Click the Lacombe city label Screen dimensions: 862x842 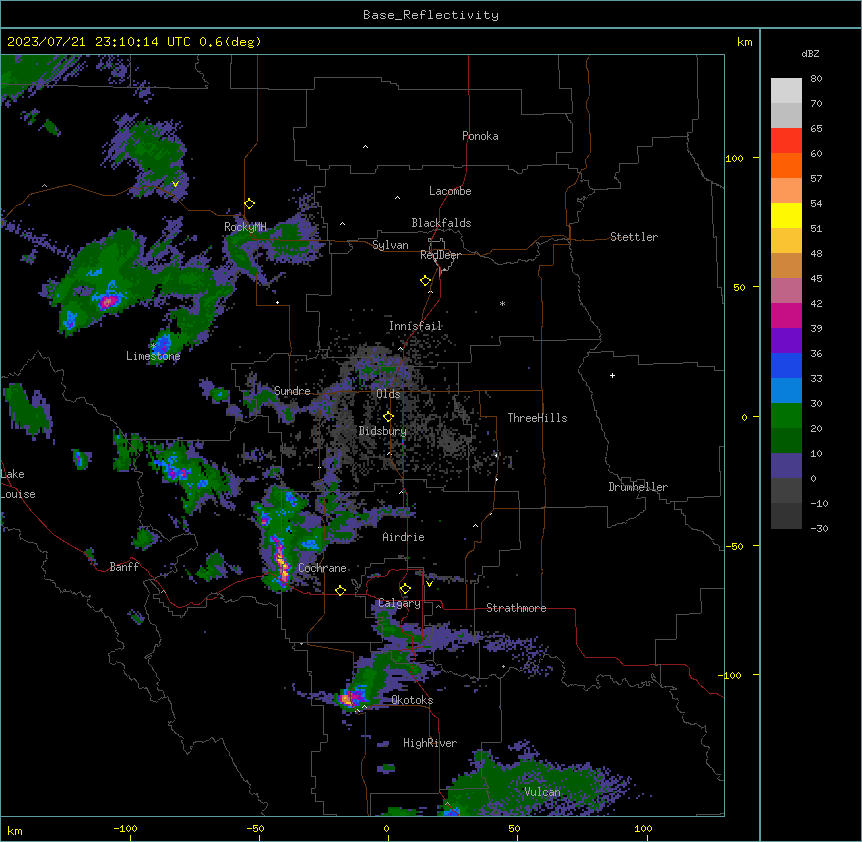450,191
